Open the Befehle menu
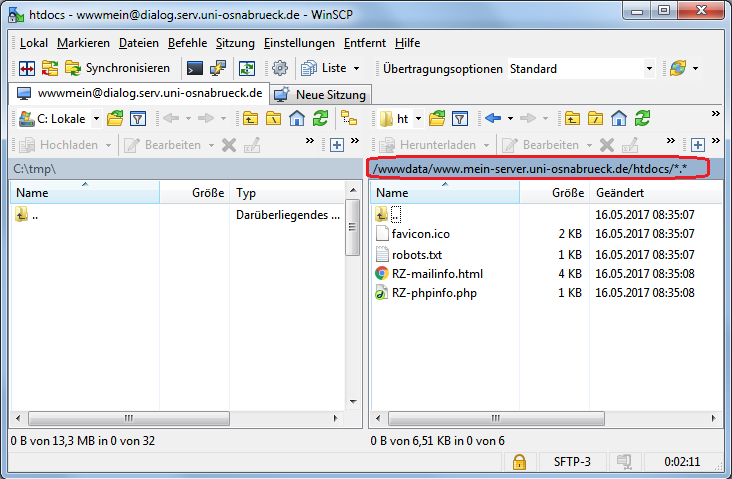 (188, 43)
